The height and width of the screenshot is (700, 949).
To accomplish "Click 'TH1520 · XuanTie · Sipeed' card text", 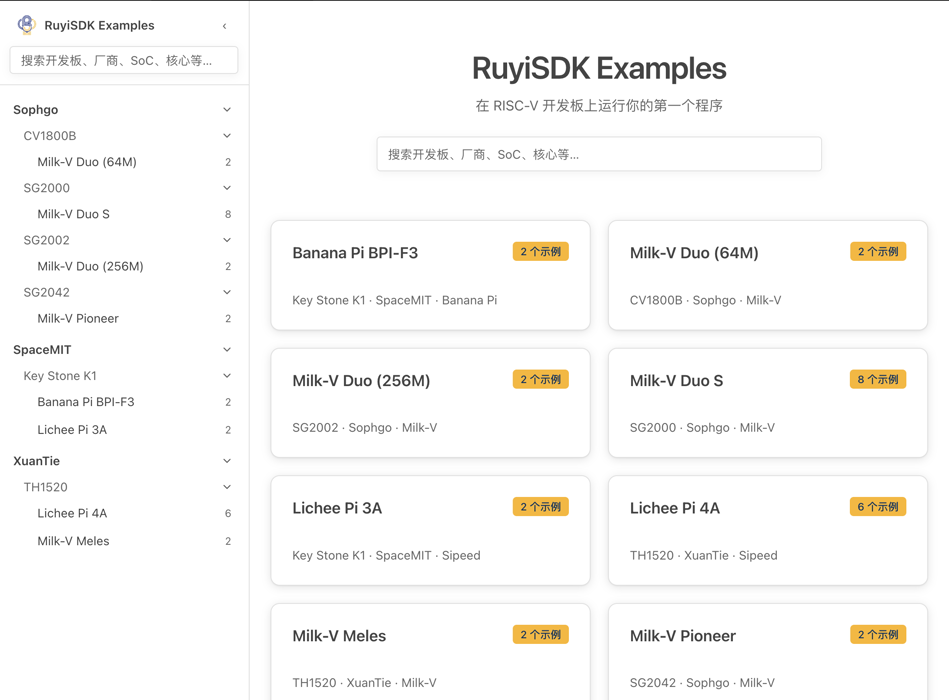I will 704,555.
